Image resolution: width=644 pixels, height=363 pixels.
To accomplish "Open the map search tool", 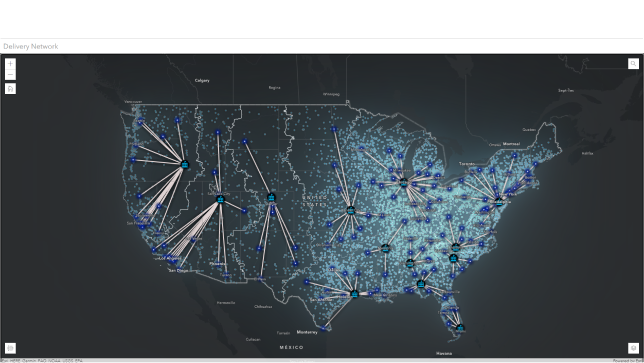I will click(x=633, y=63).
